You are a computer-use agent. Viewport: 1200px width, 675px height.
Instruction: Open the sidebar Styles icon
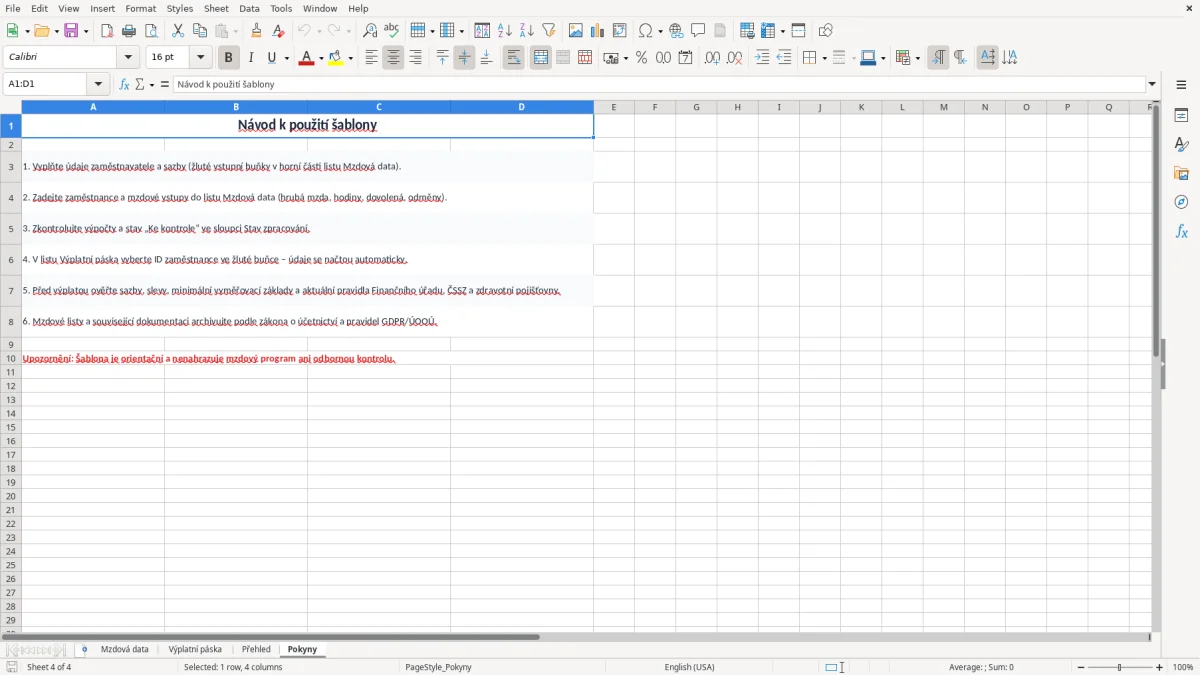(x=1181, y=145)
